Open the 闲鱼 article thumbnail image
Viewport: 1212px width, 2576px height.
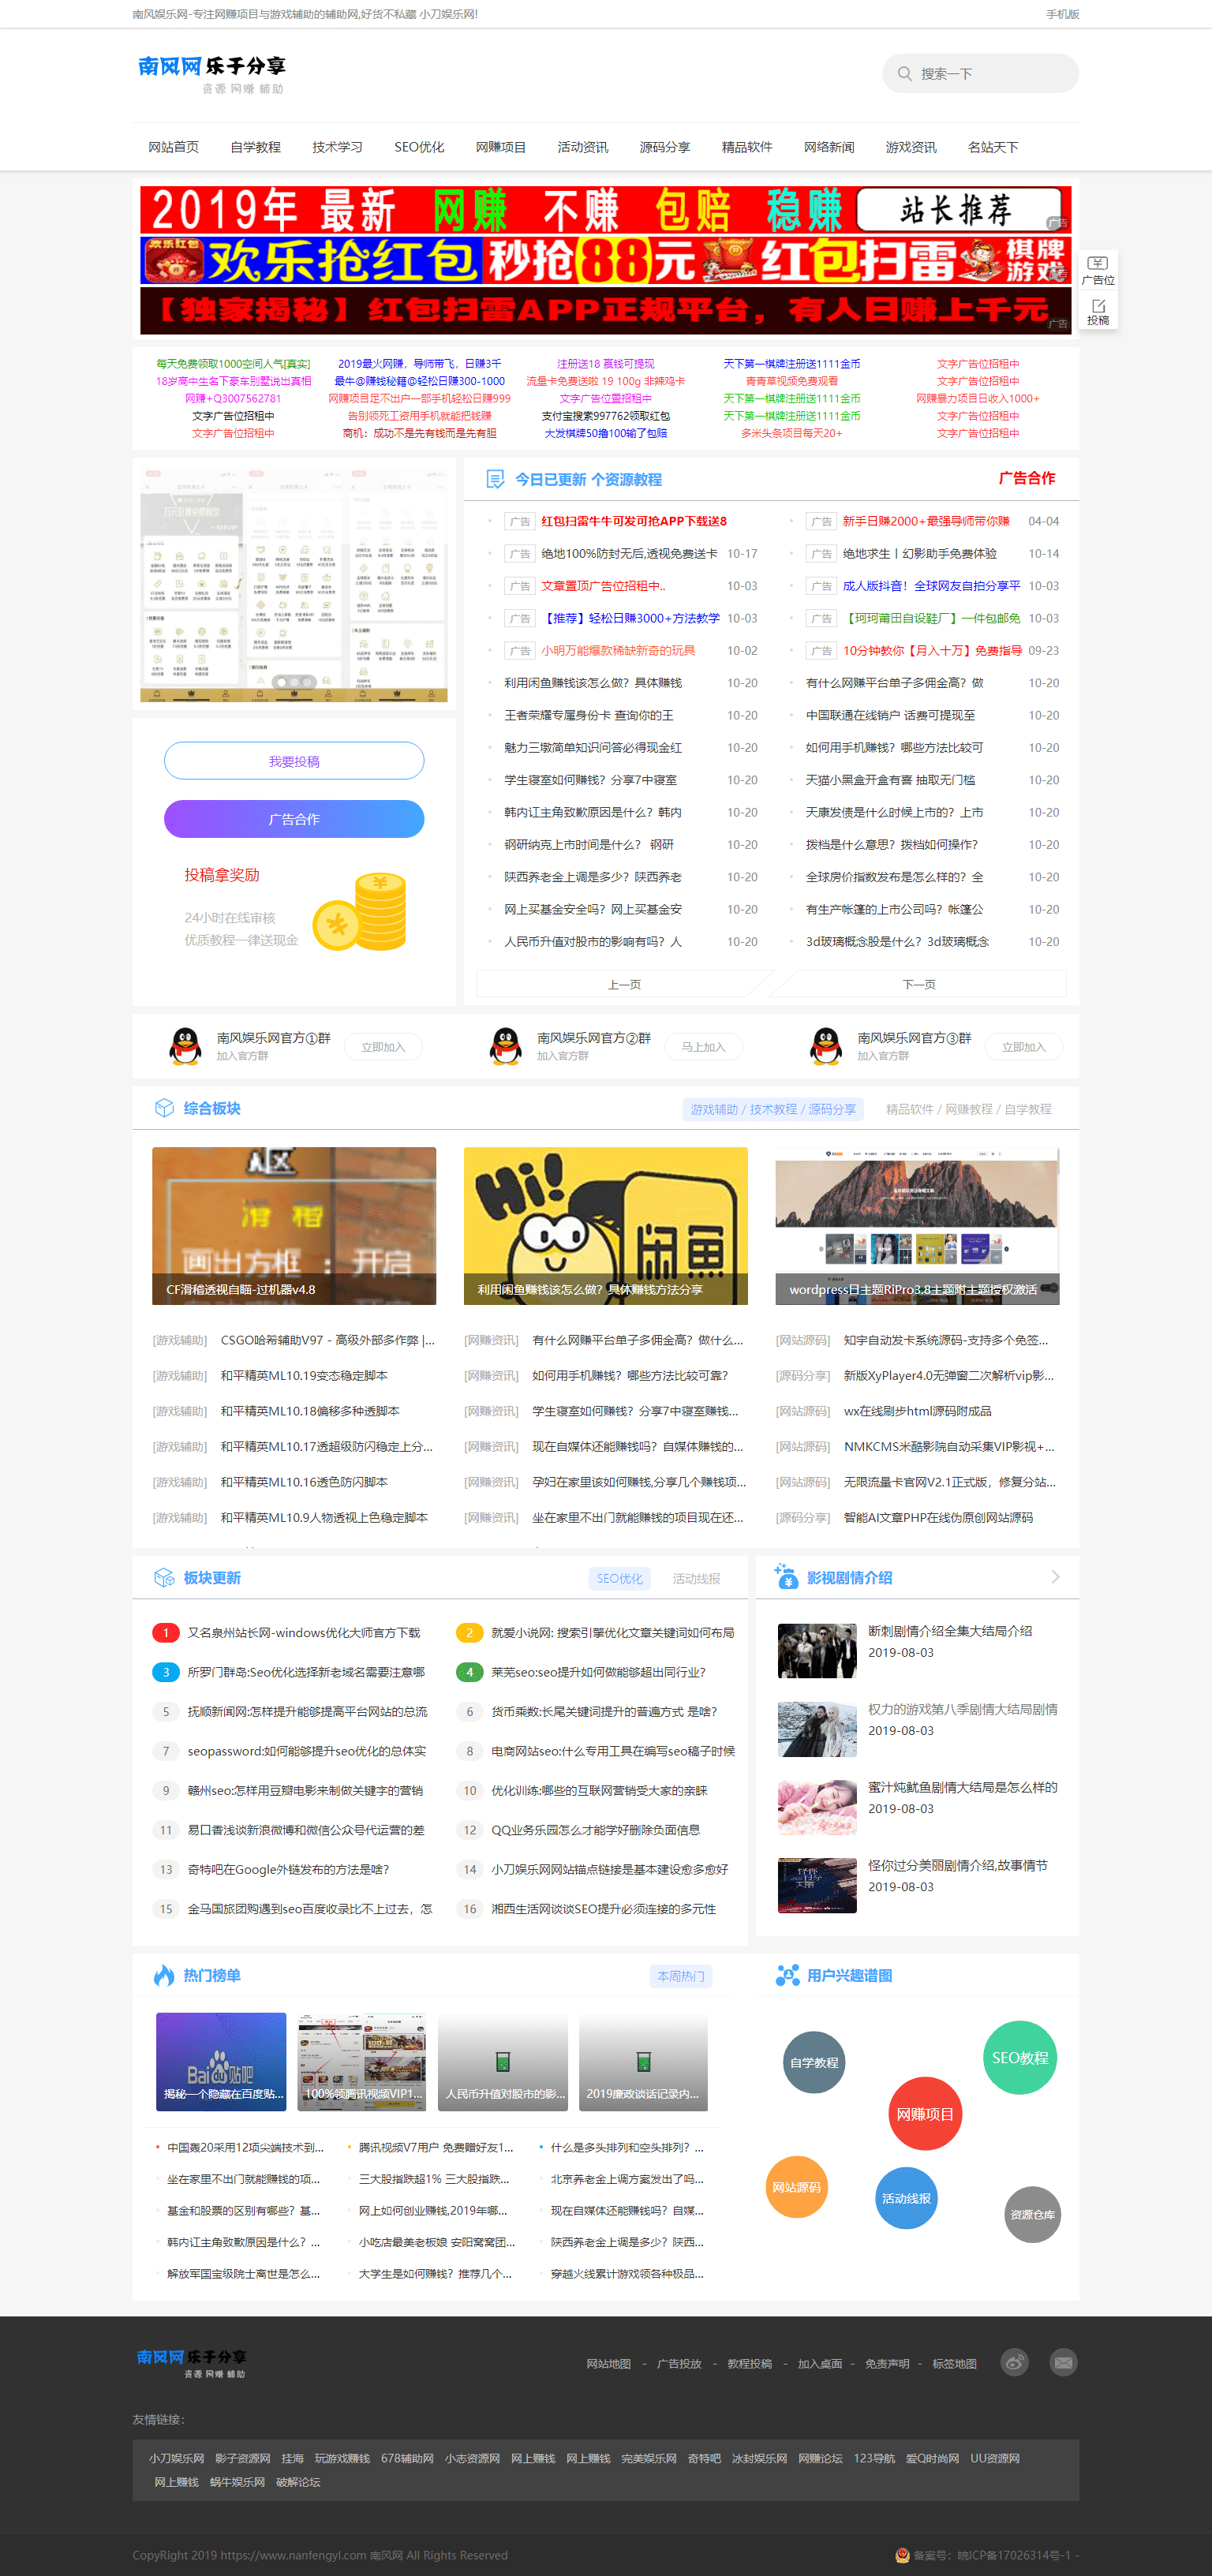tap(605, 1225)
